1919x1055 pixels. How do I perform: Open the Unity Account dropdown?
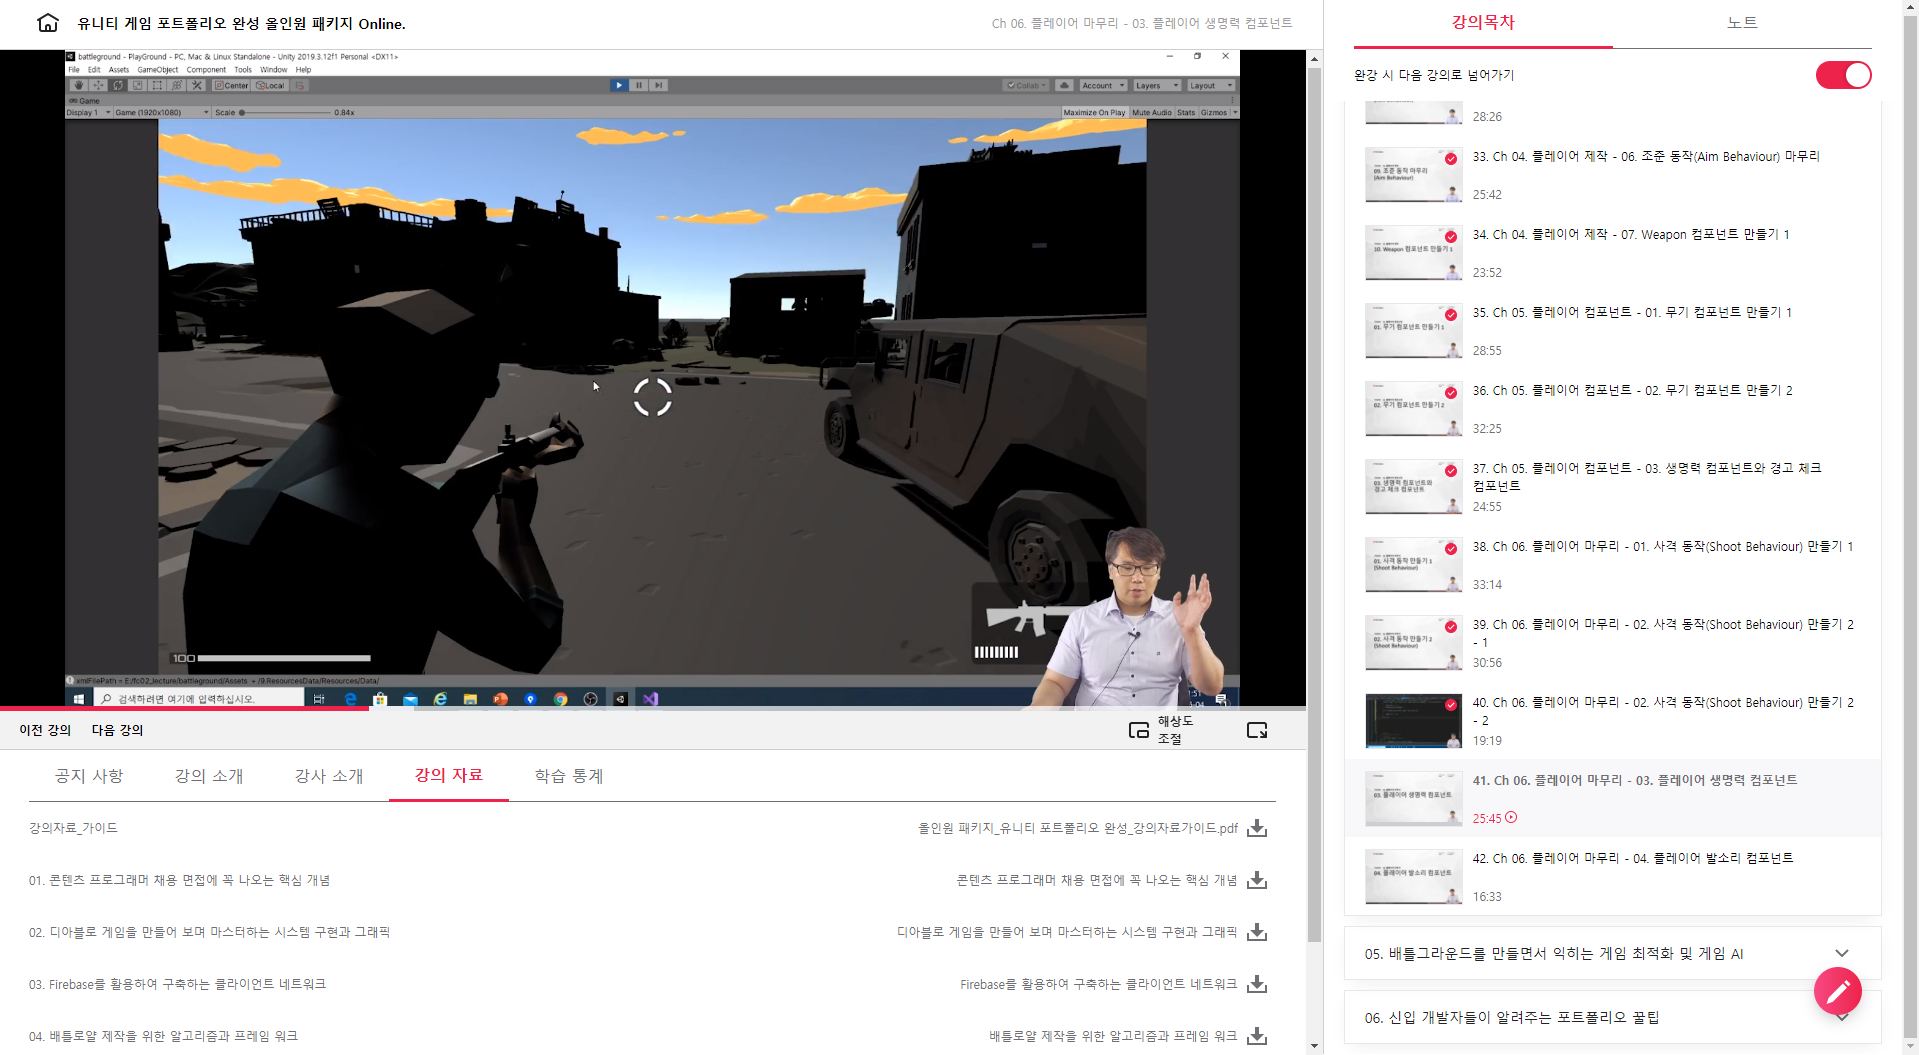(1103, 85)
